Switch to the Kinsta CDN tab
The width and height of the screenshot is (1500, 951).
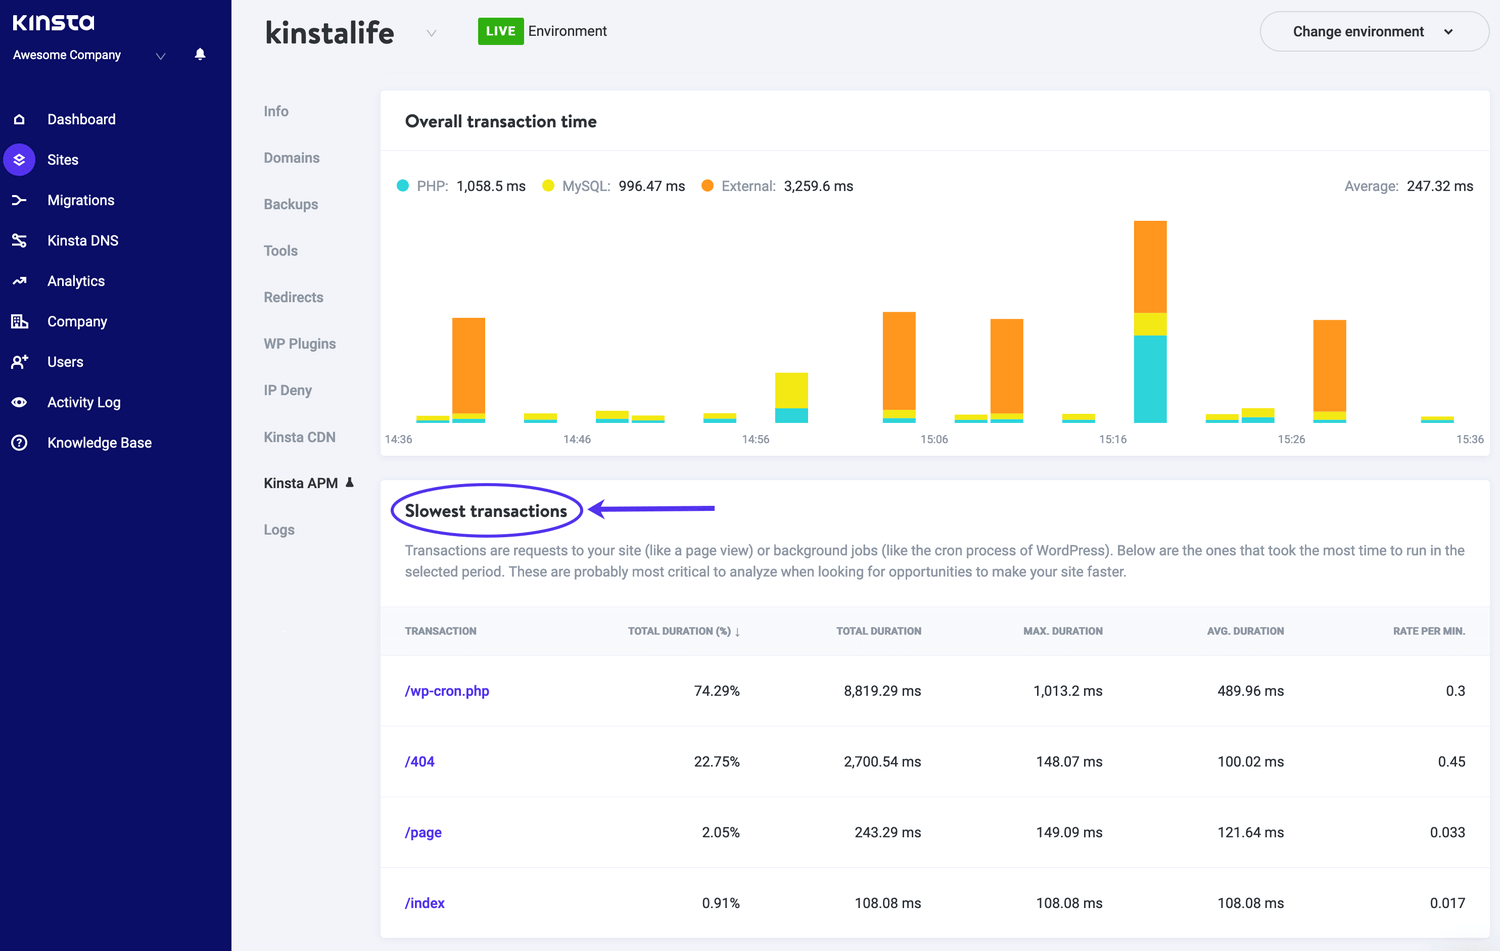300,437
